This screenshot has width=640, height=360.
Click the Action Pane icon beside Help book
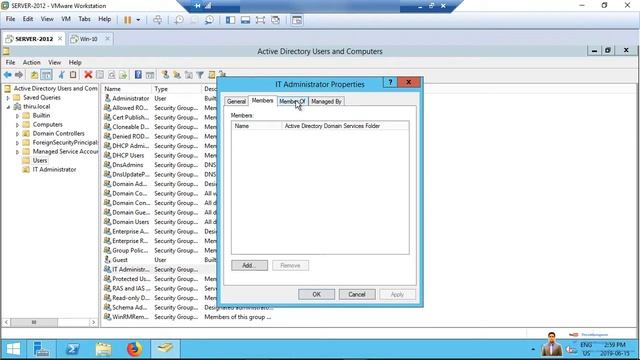coord(150,75)
